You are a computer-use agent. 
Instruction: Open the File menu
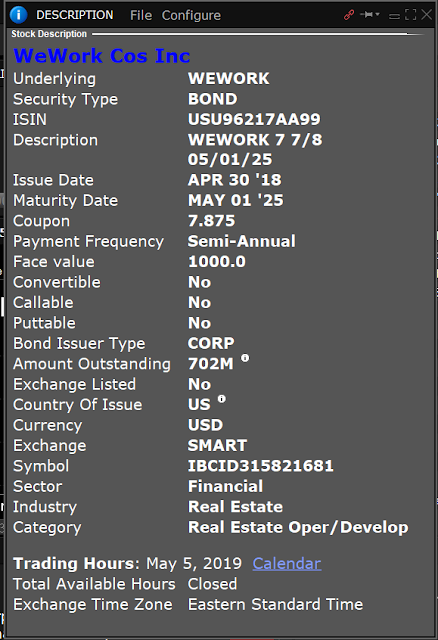pyautogui.click(x=141, y=16)
